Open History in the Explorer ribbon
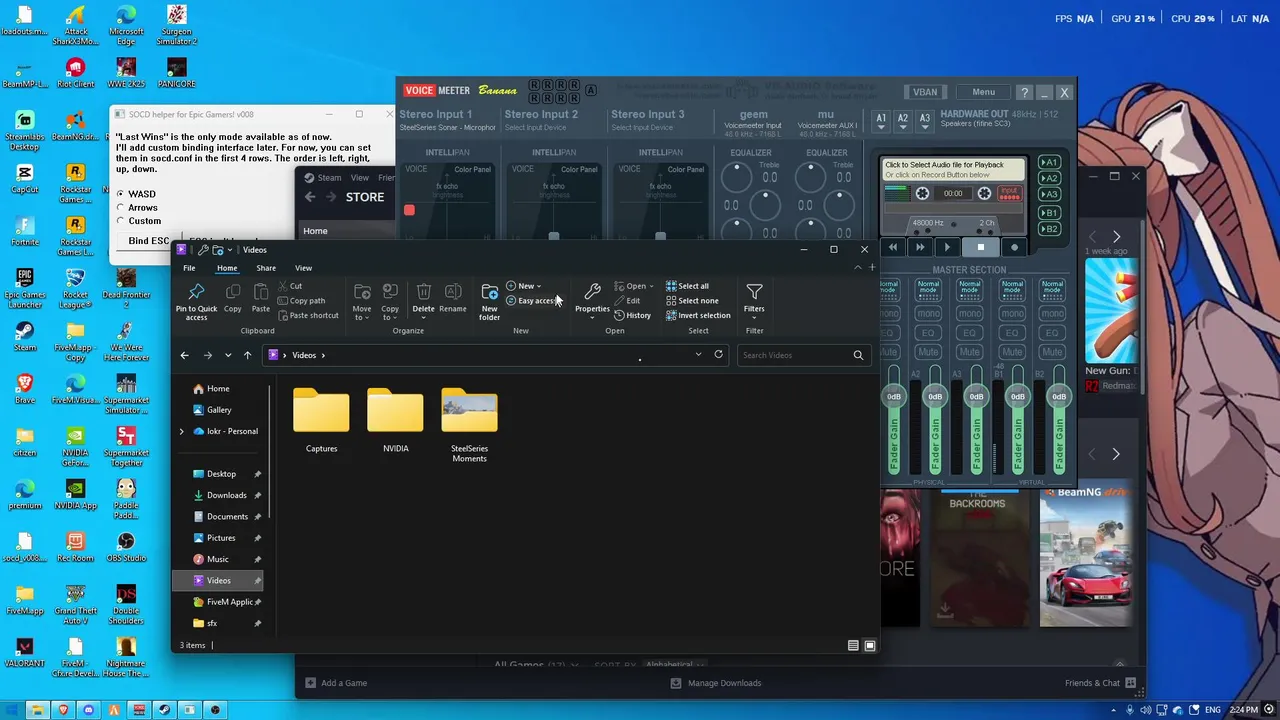 [x=632, y=316]
